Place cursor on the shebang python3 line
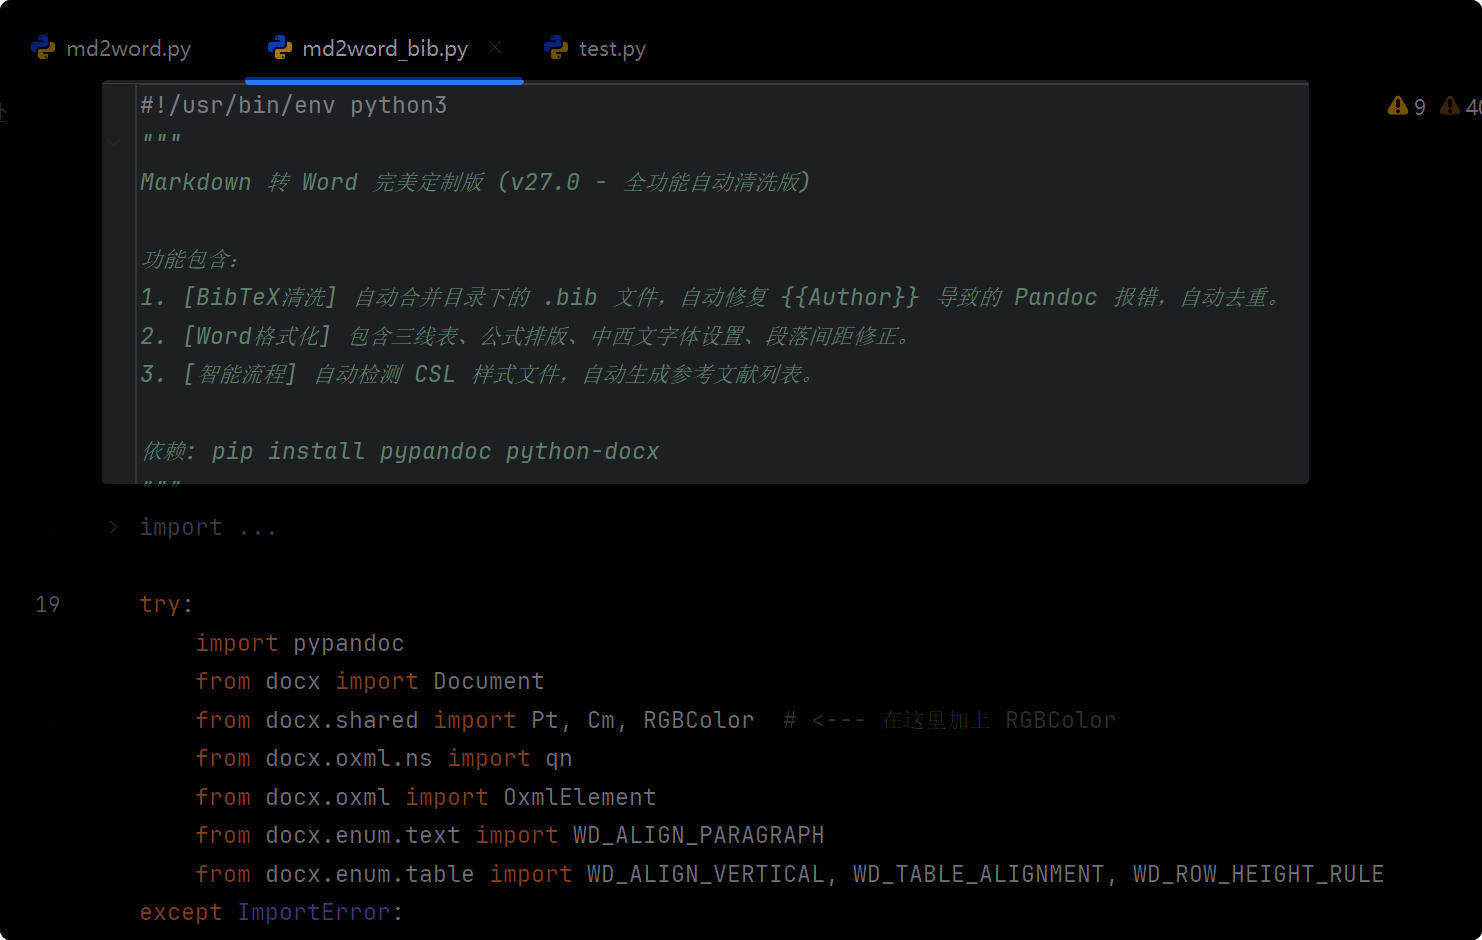The image size is (1482, 940). pos(293,105)
